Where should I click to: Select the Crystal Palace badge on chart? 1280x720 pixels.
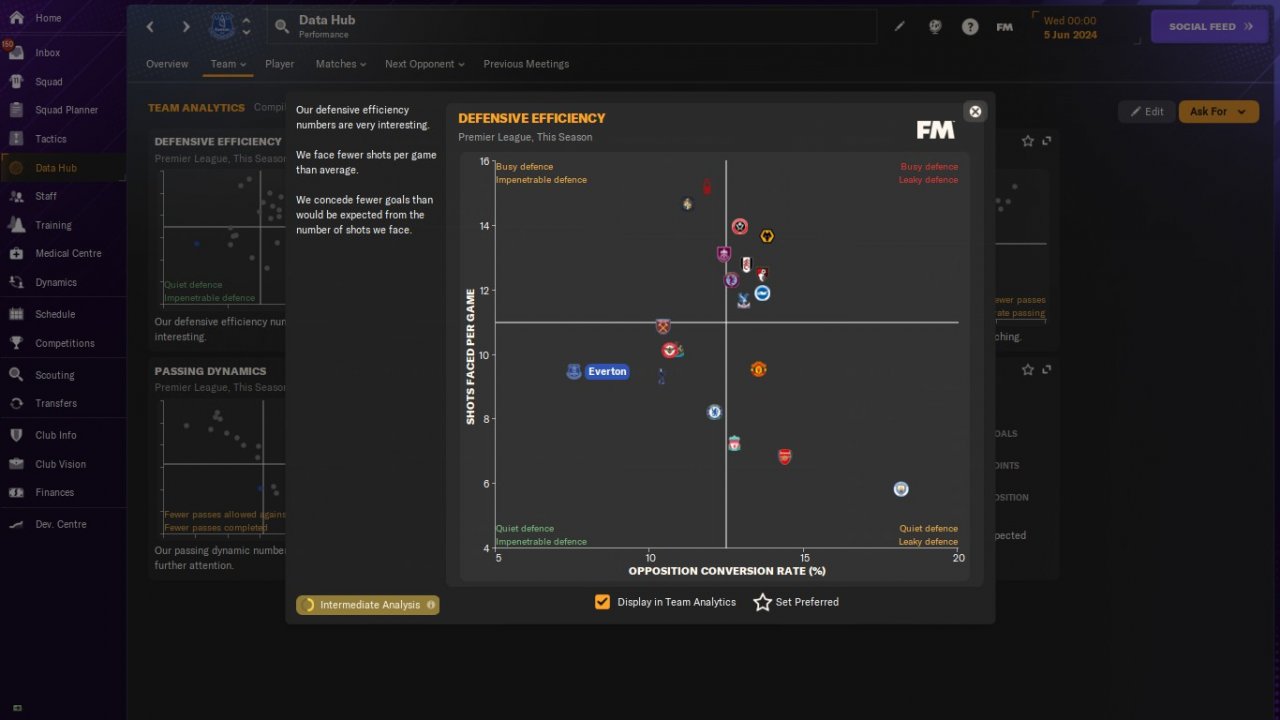[x=743, y=300]
